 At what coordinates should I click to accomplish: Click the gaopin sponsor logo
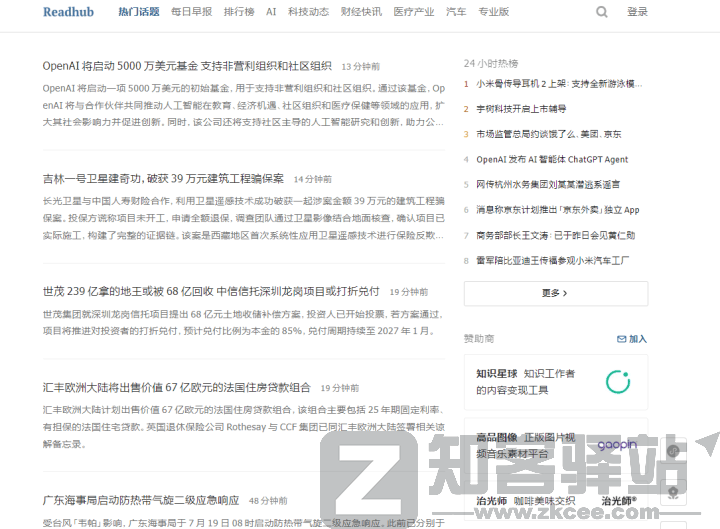point(617,445)
